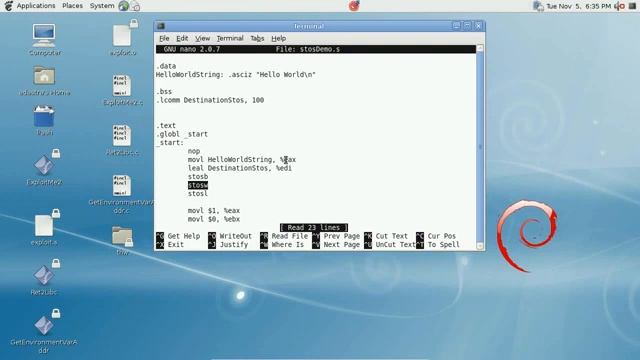Click the '.lcomm DestinationStos, 100' line

click(210, 100)
